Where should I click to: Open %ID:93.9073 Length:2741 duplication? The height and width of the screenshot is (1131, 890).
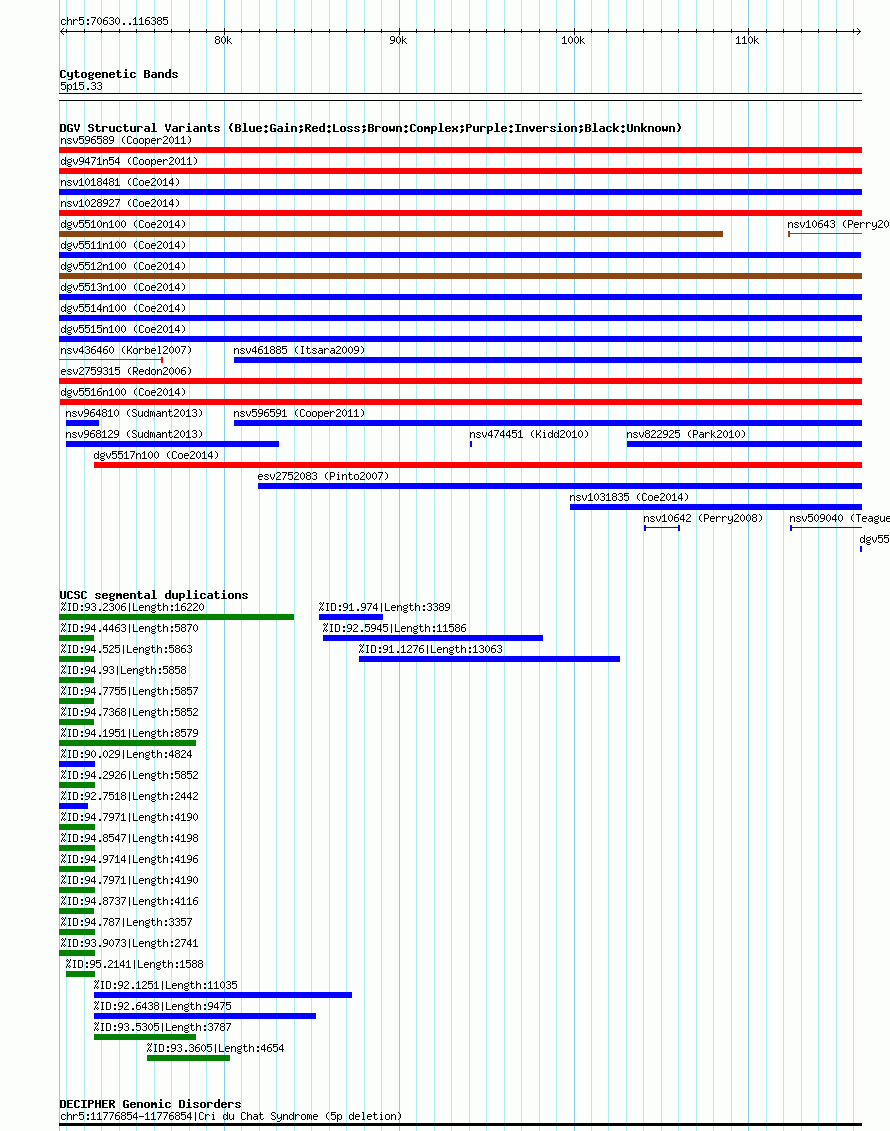coord(76,953)
